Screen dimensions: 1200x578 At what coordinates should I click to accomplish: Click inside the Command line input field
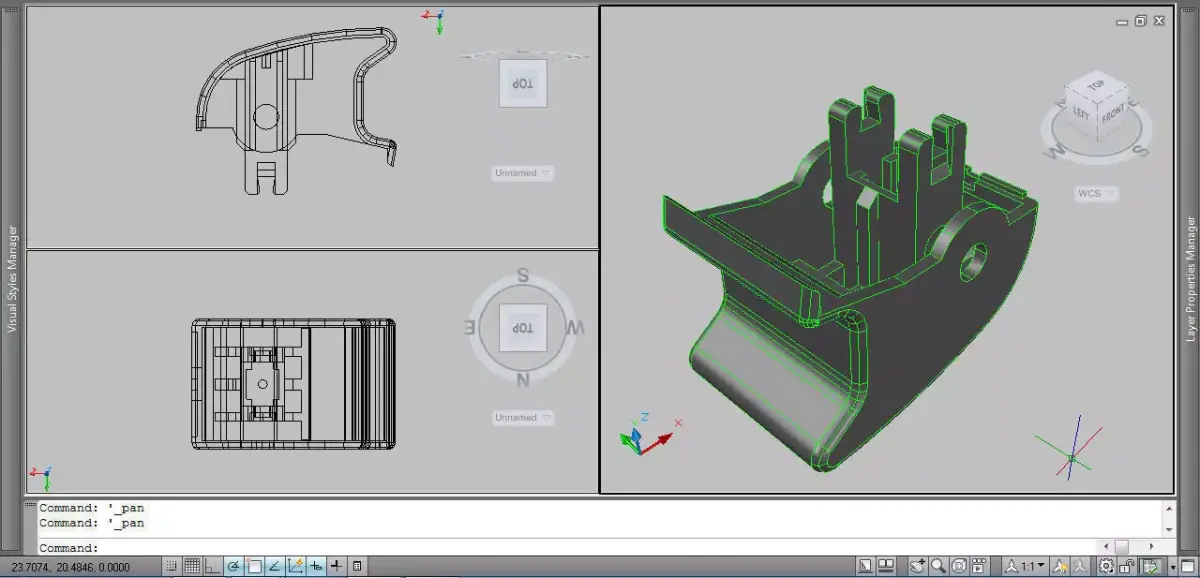[x=400, y=545]
